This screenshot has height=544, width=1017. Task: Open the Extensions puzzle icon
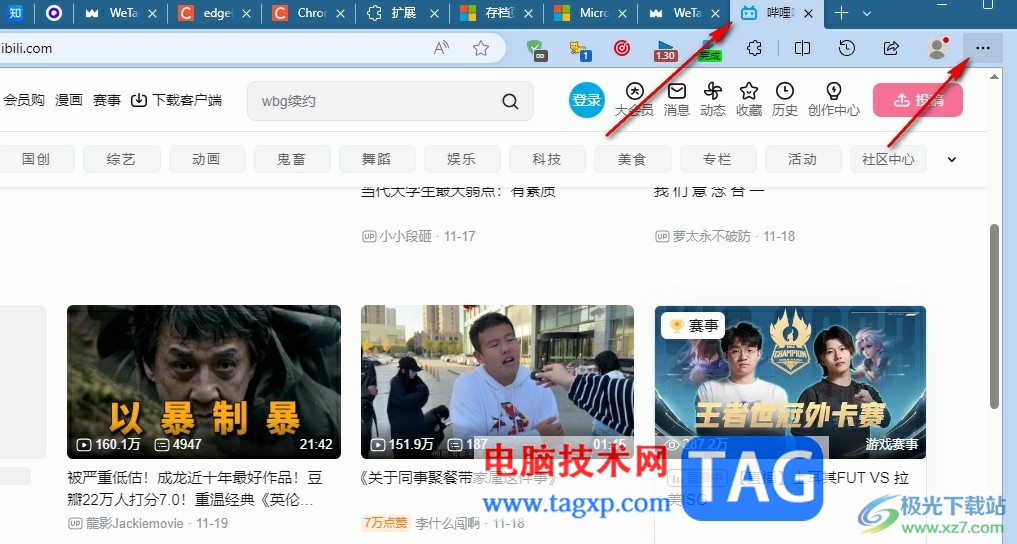pyautogui.click(x=754, y=48)
